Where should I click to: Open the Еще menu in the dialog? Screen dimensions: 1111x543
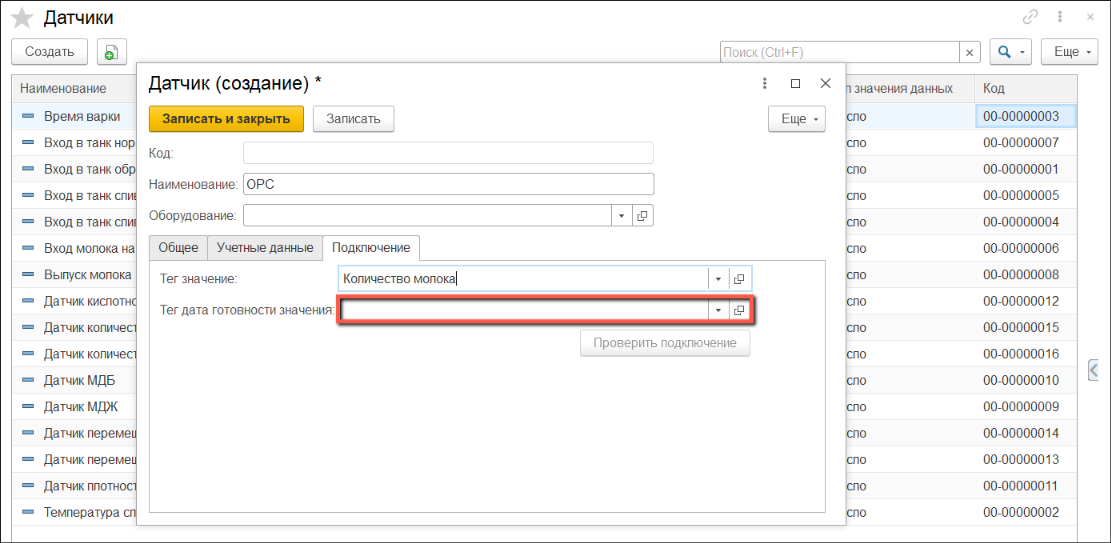tap(796, 119)
